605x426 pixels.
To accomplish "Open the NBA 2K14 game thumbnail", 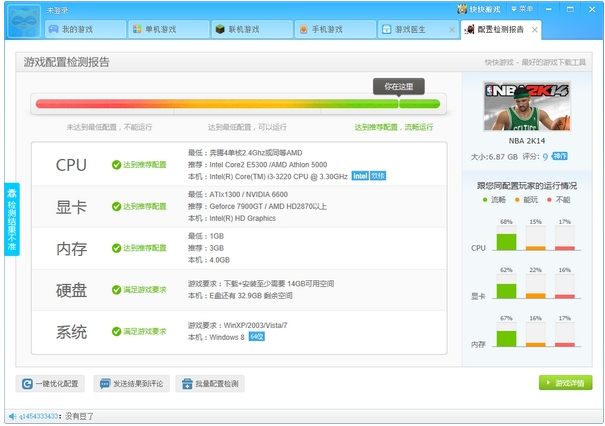I will click(x=519, y=113).
